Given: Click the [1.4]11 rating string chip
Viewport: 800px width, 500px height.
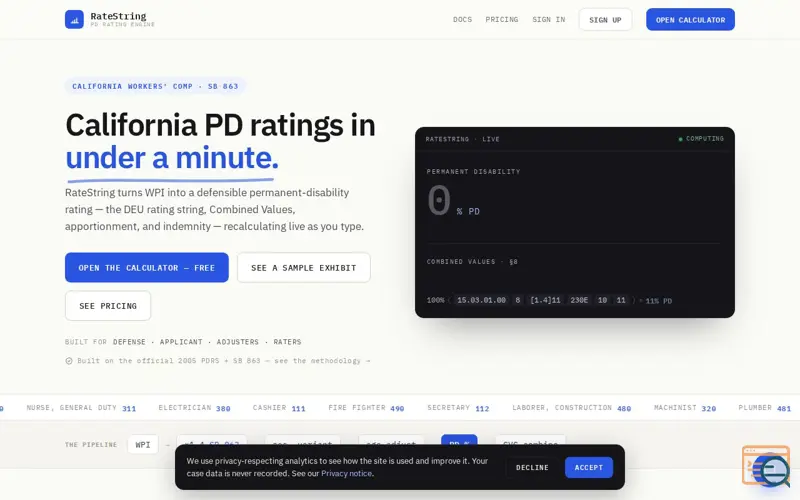Looking at the screenshot, I should click(x=545, y=300).
